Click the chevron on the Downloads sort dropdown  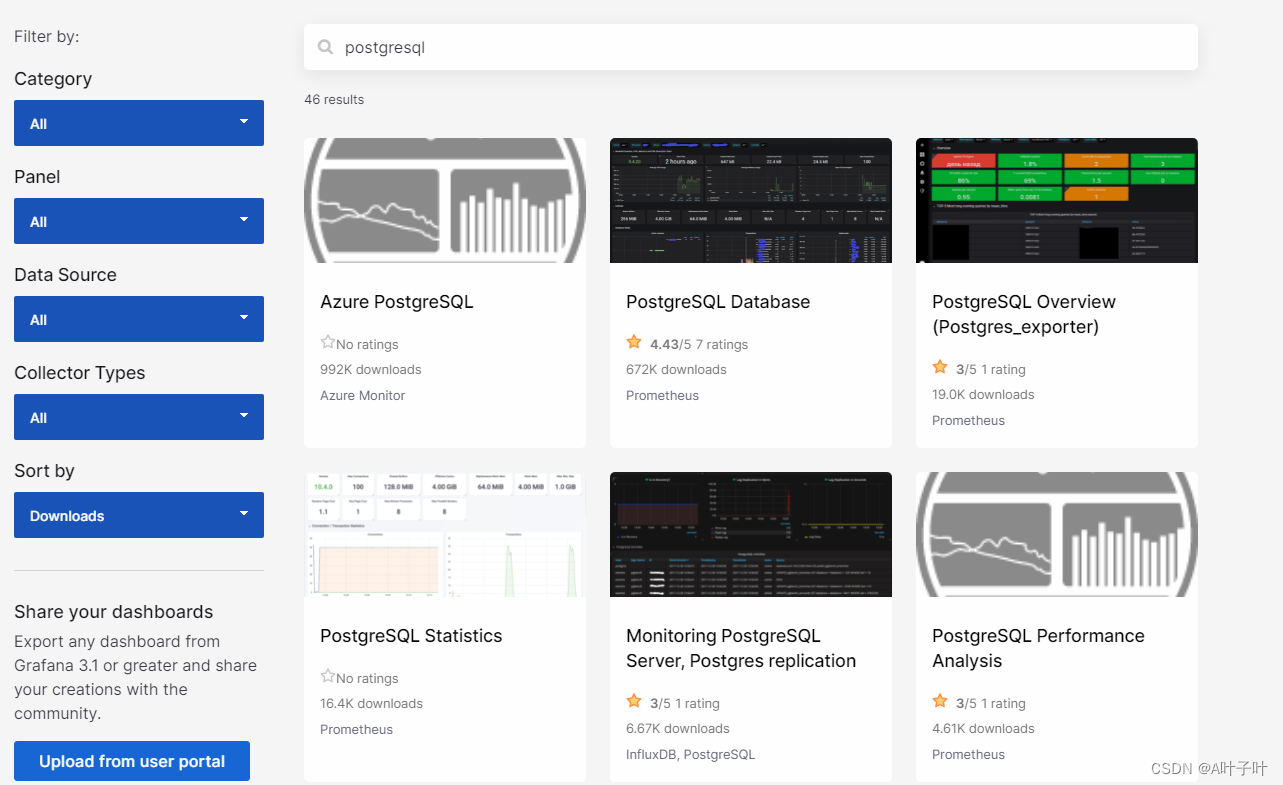click(x=243, y=515)
